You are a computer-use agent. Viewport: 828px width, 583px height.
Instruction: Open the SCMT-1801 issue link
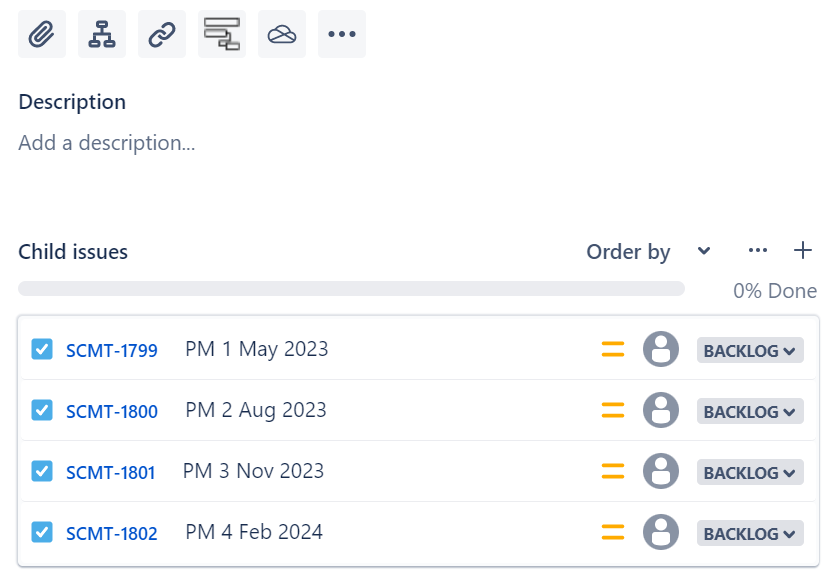tap(111, 472)
